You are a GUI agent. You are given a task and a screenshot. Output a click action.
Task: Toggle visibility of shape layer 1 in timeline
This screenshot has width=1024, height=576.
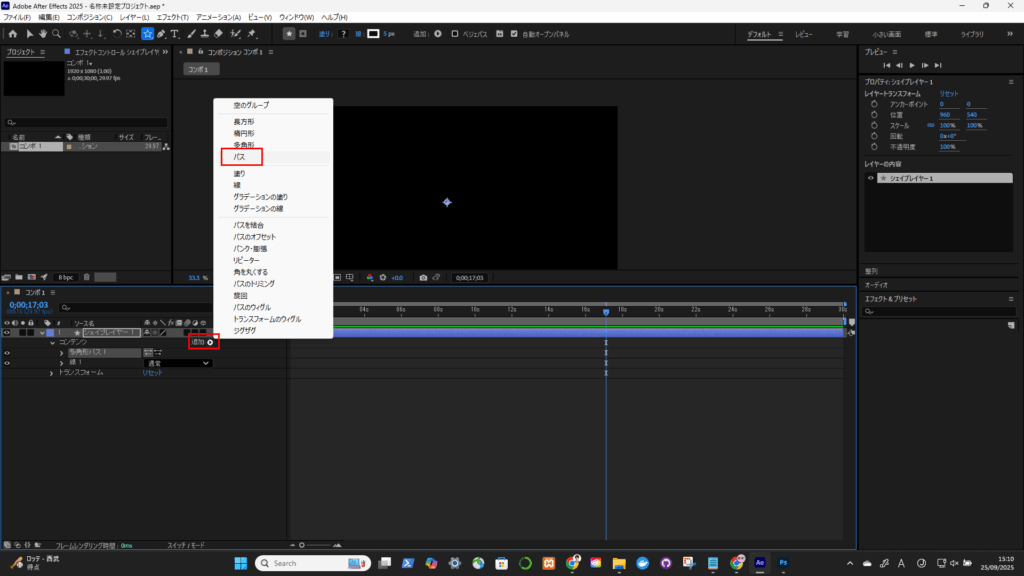[7, 332]
